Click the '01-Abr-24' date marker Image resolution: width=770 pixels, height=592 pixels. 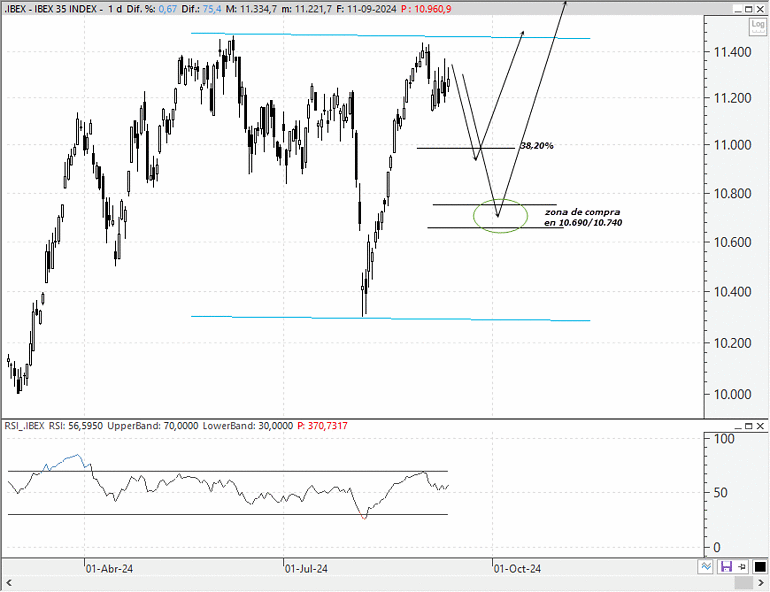pyautogui.click(x=109, y=569)
